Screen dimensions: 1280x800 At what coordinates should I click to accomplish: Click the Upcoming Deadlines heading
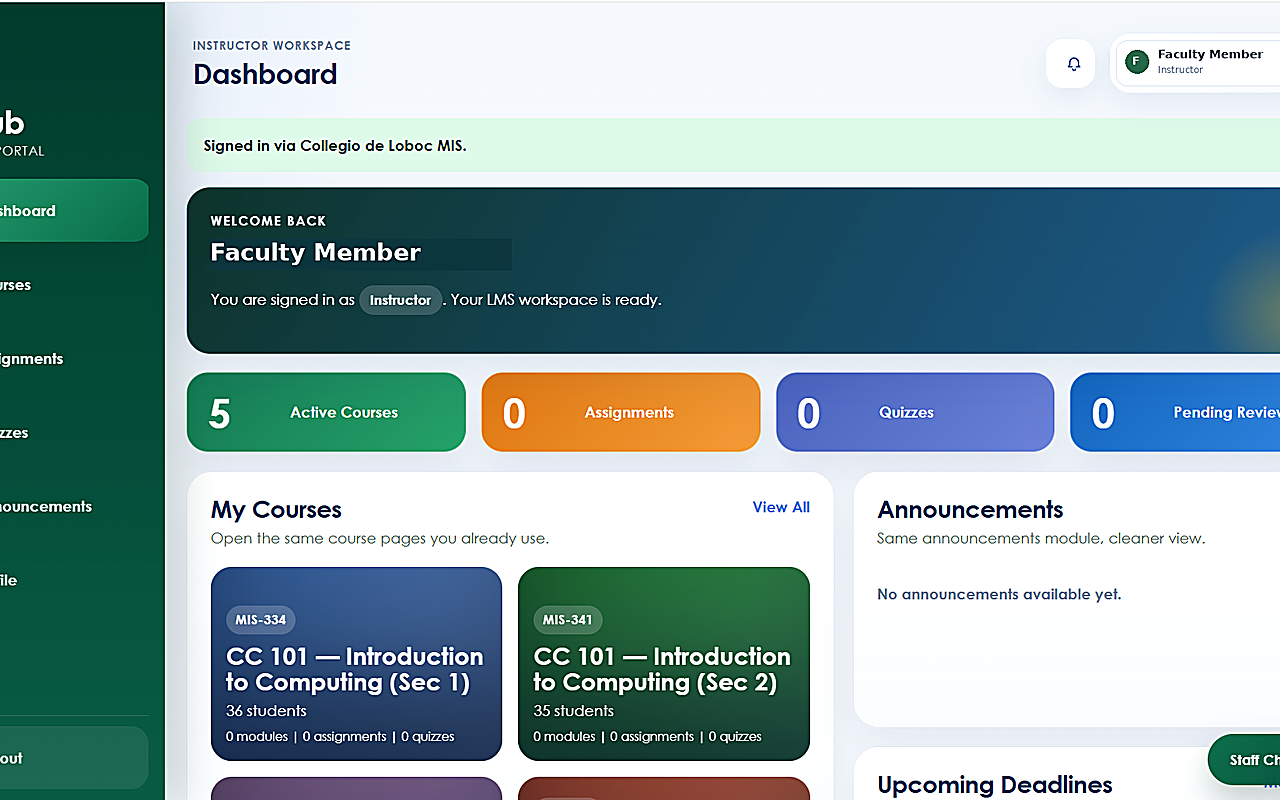point(995,785)
